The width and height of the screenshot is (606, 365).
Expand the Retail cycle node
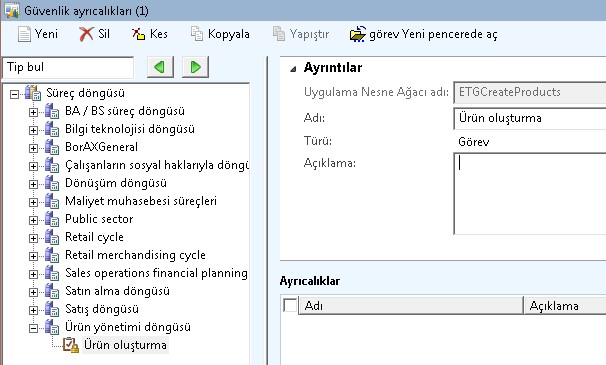(x=33, y=238)
